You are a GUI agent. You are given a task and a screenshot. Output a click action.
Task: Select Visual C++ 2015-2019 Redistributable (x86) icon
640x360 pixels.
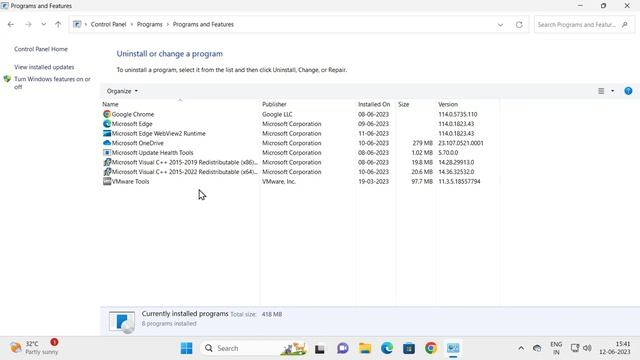point(107,162)
